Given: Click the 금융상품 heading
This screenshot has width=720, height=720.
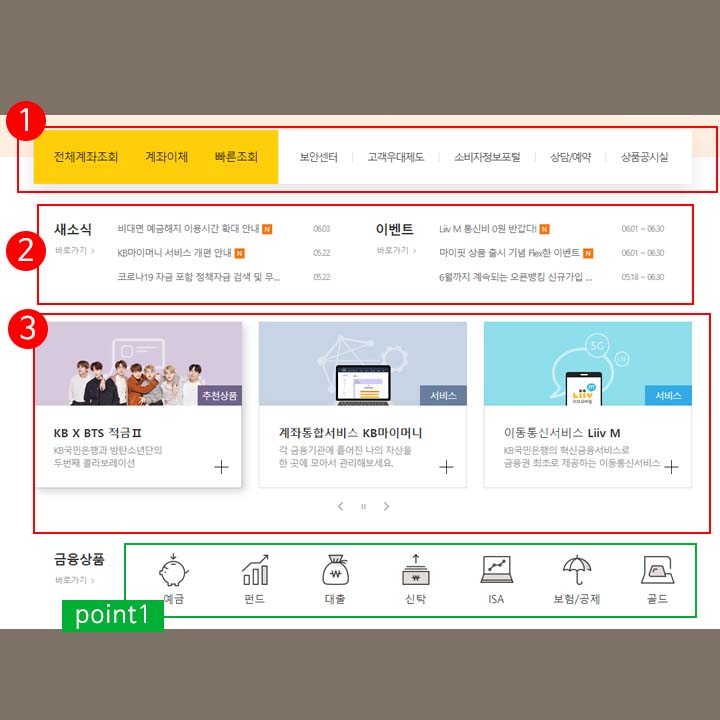Looking at the screenshot, I should [x=79, y=559].
